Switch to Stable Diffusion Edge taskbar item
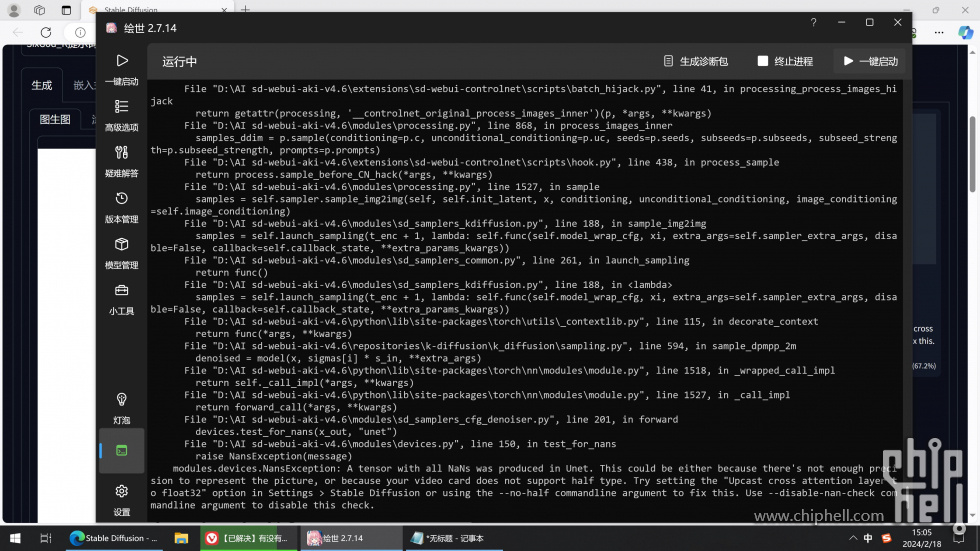 click(114, 538)
